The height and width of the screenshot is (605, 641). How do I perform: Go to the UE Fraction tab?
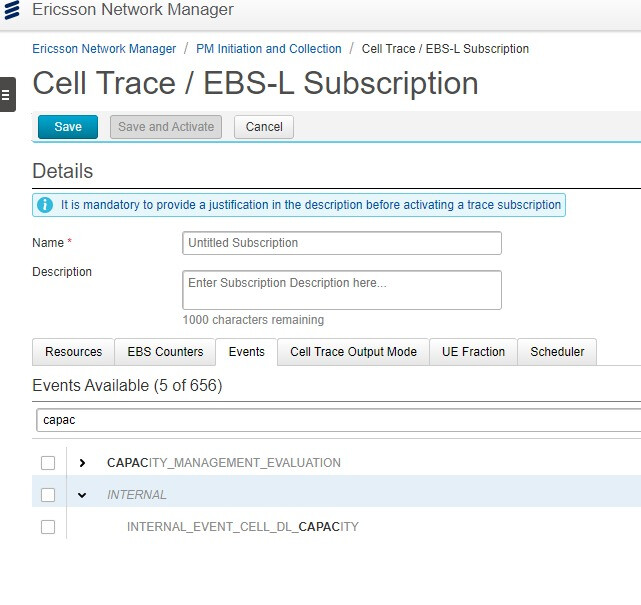point(473,352)
